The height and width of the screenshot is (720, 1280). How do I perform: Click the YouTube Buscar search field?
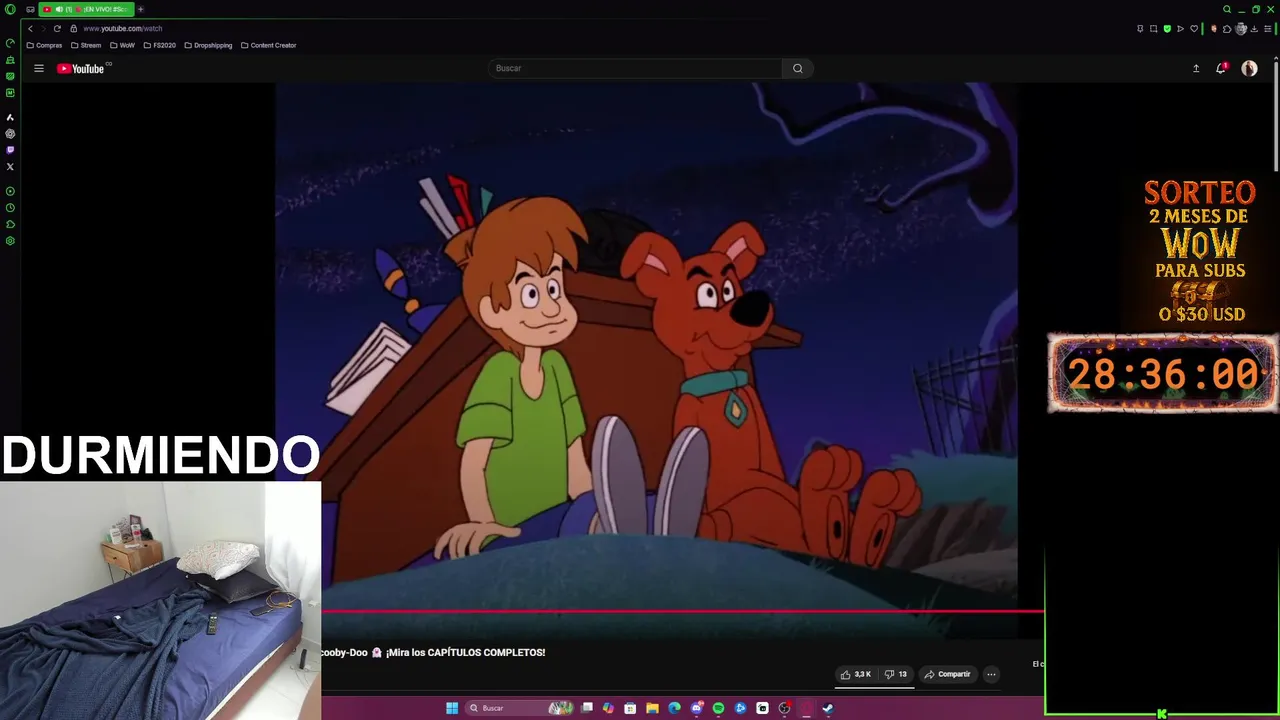[635, 68]
